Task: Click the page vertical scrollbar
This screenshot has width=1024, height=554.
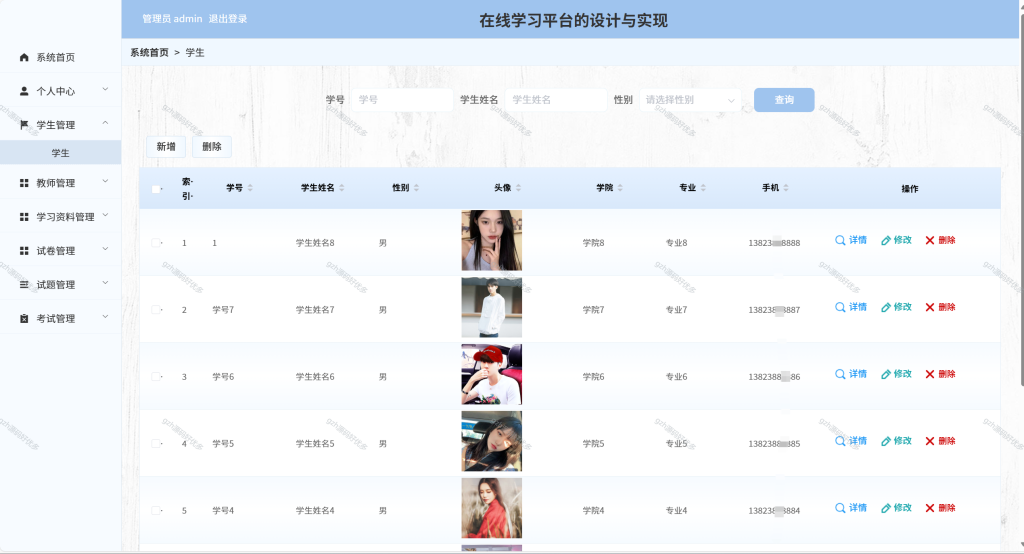Action: click(x=1021, y=199)
